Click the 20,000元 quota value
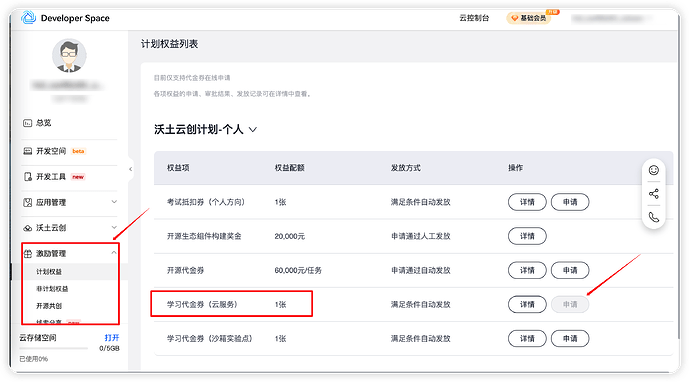Image resolution: width=689 pixels, height=382 pixels. tap(290, 236)
